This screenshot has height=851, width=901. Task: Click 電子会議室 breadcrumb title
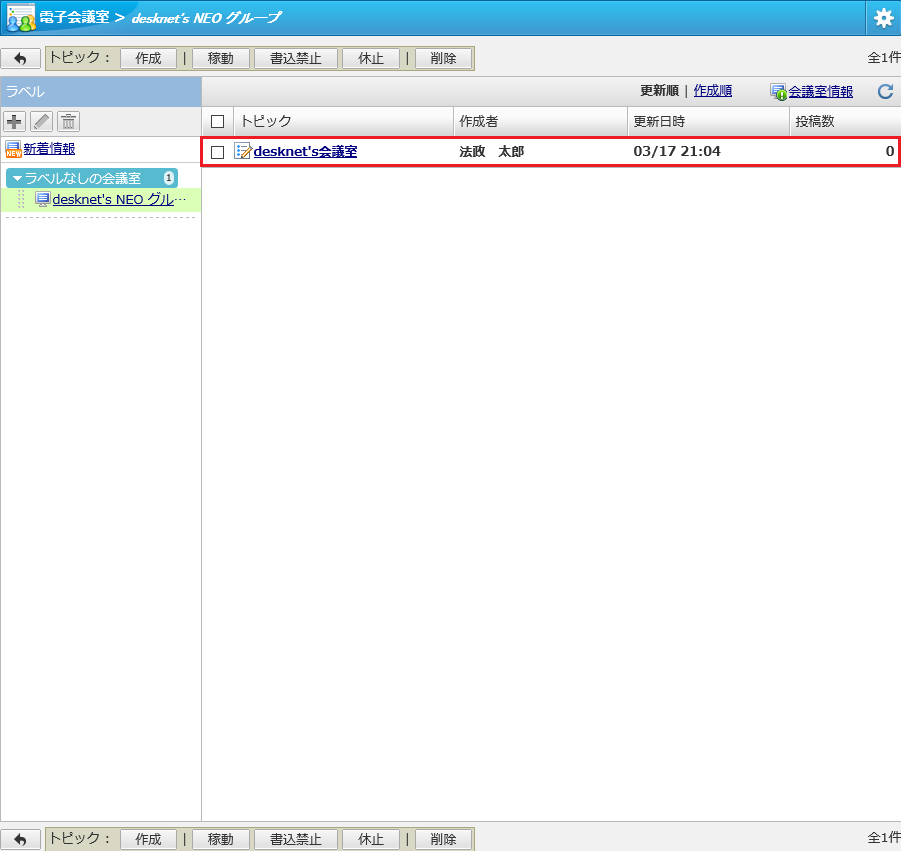pos(74,17)
